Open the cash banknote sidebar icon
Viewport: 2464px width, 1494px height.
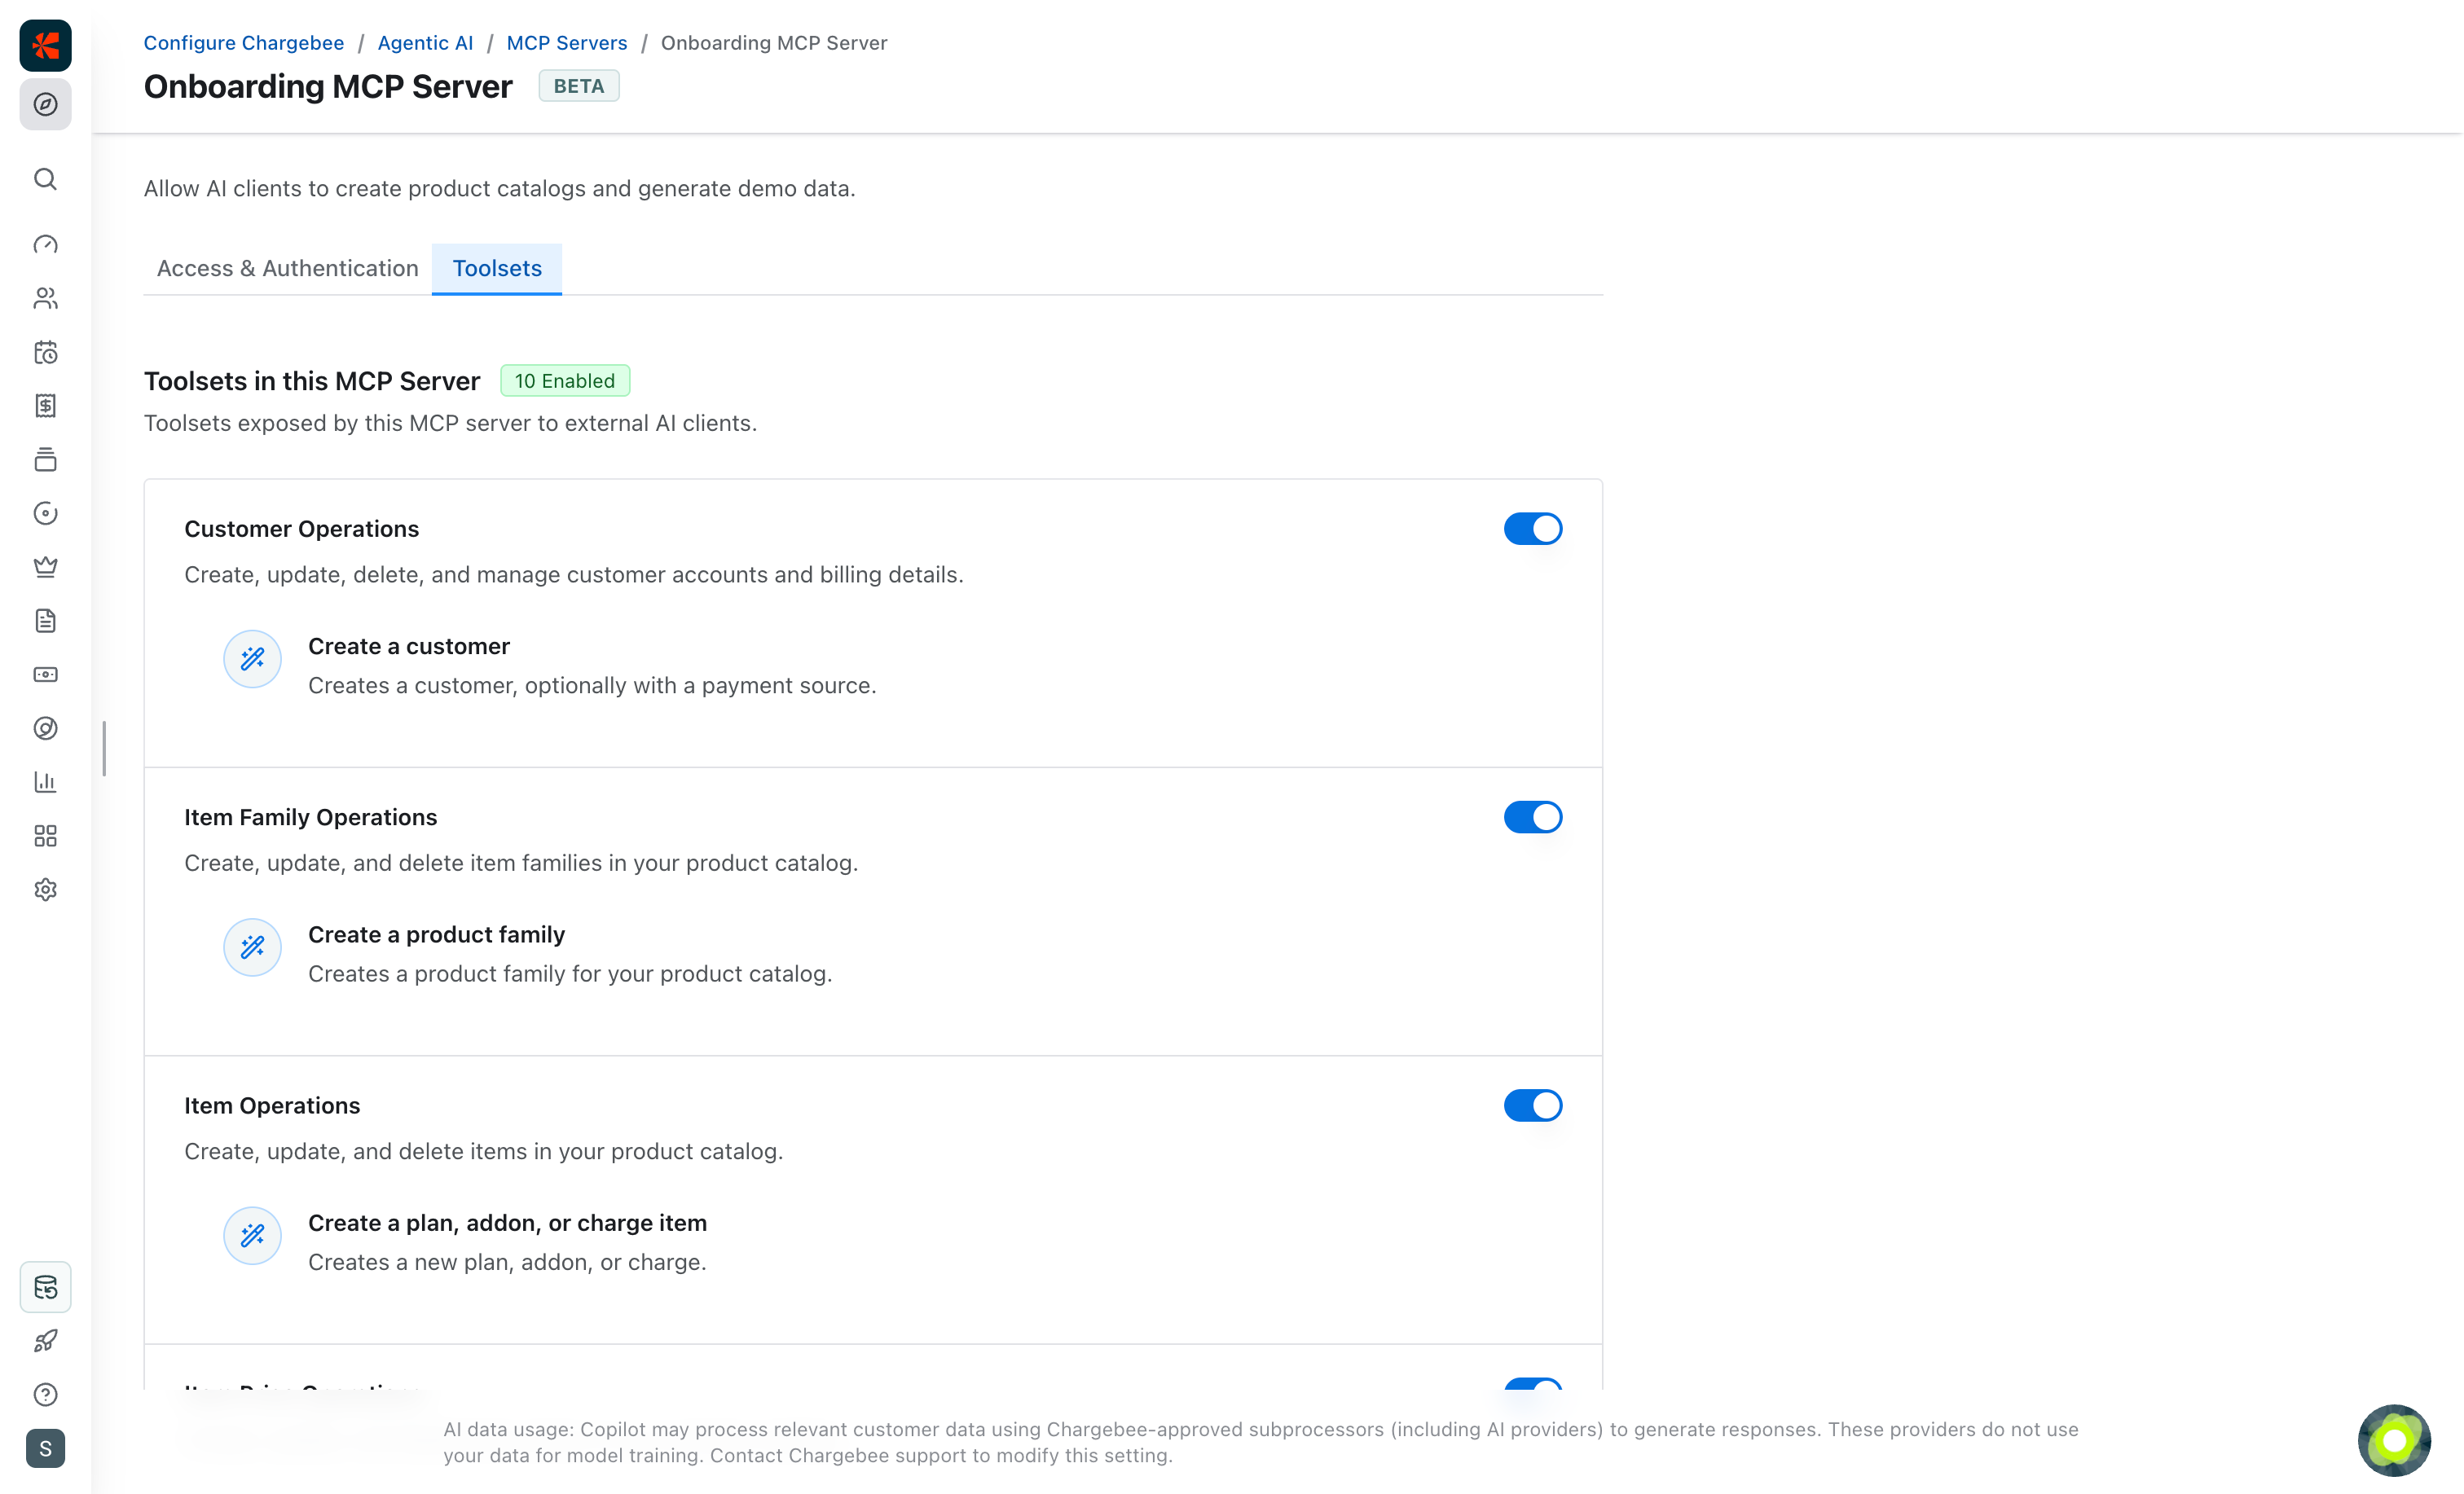[x=45, y=674]
